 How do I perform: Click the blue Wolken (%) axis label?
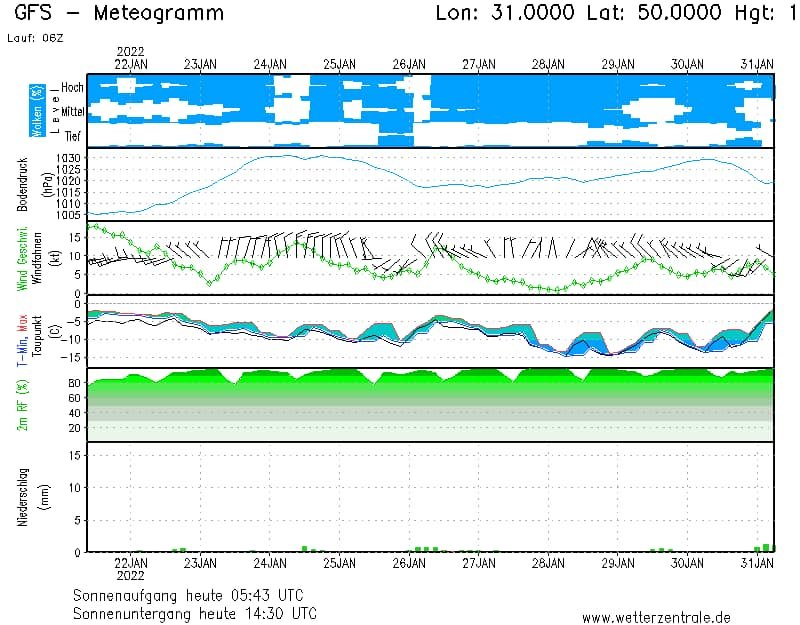click(x=37, y=110)
